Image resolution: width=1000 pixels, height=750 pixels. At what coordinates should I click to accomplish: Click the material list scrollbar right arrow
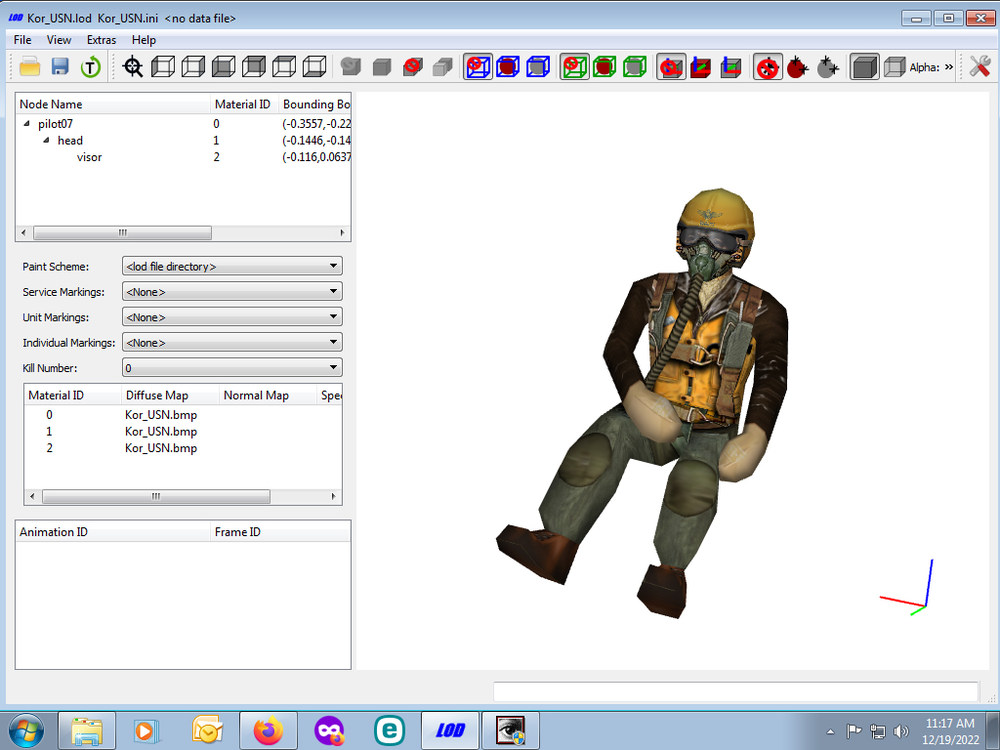[x=333, y=496]
